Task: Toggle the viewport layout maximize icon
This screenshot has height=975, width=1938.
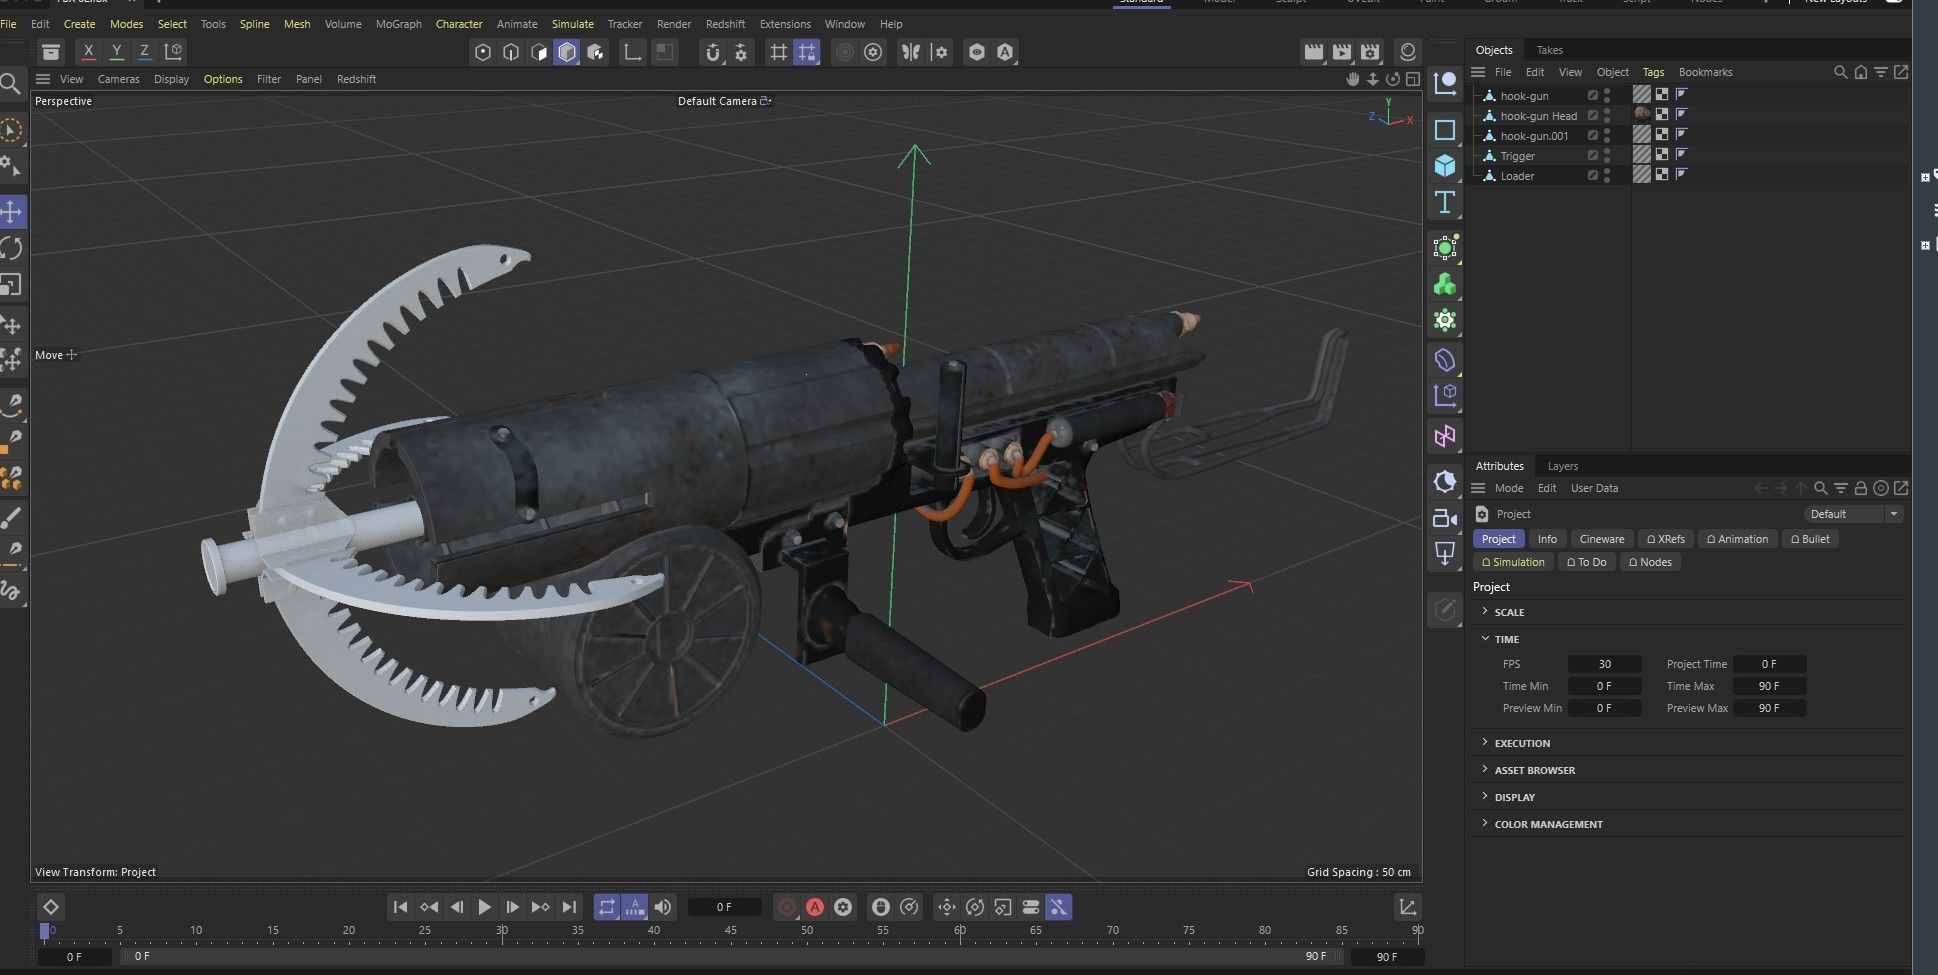Action: pyautogui.click(x=1412, y=79)
